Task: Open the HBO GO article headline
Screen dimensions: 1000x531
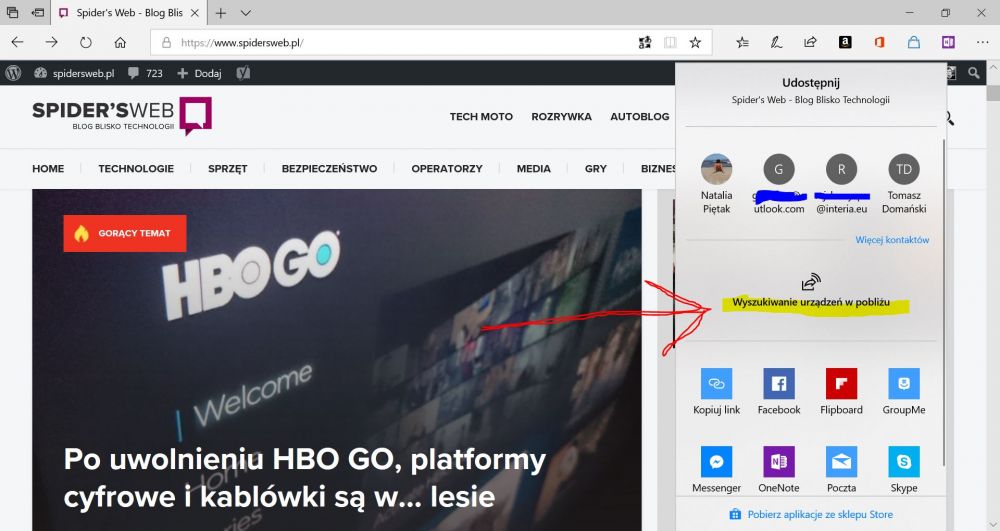Action: [x=304, y=478]
